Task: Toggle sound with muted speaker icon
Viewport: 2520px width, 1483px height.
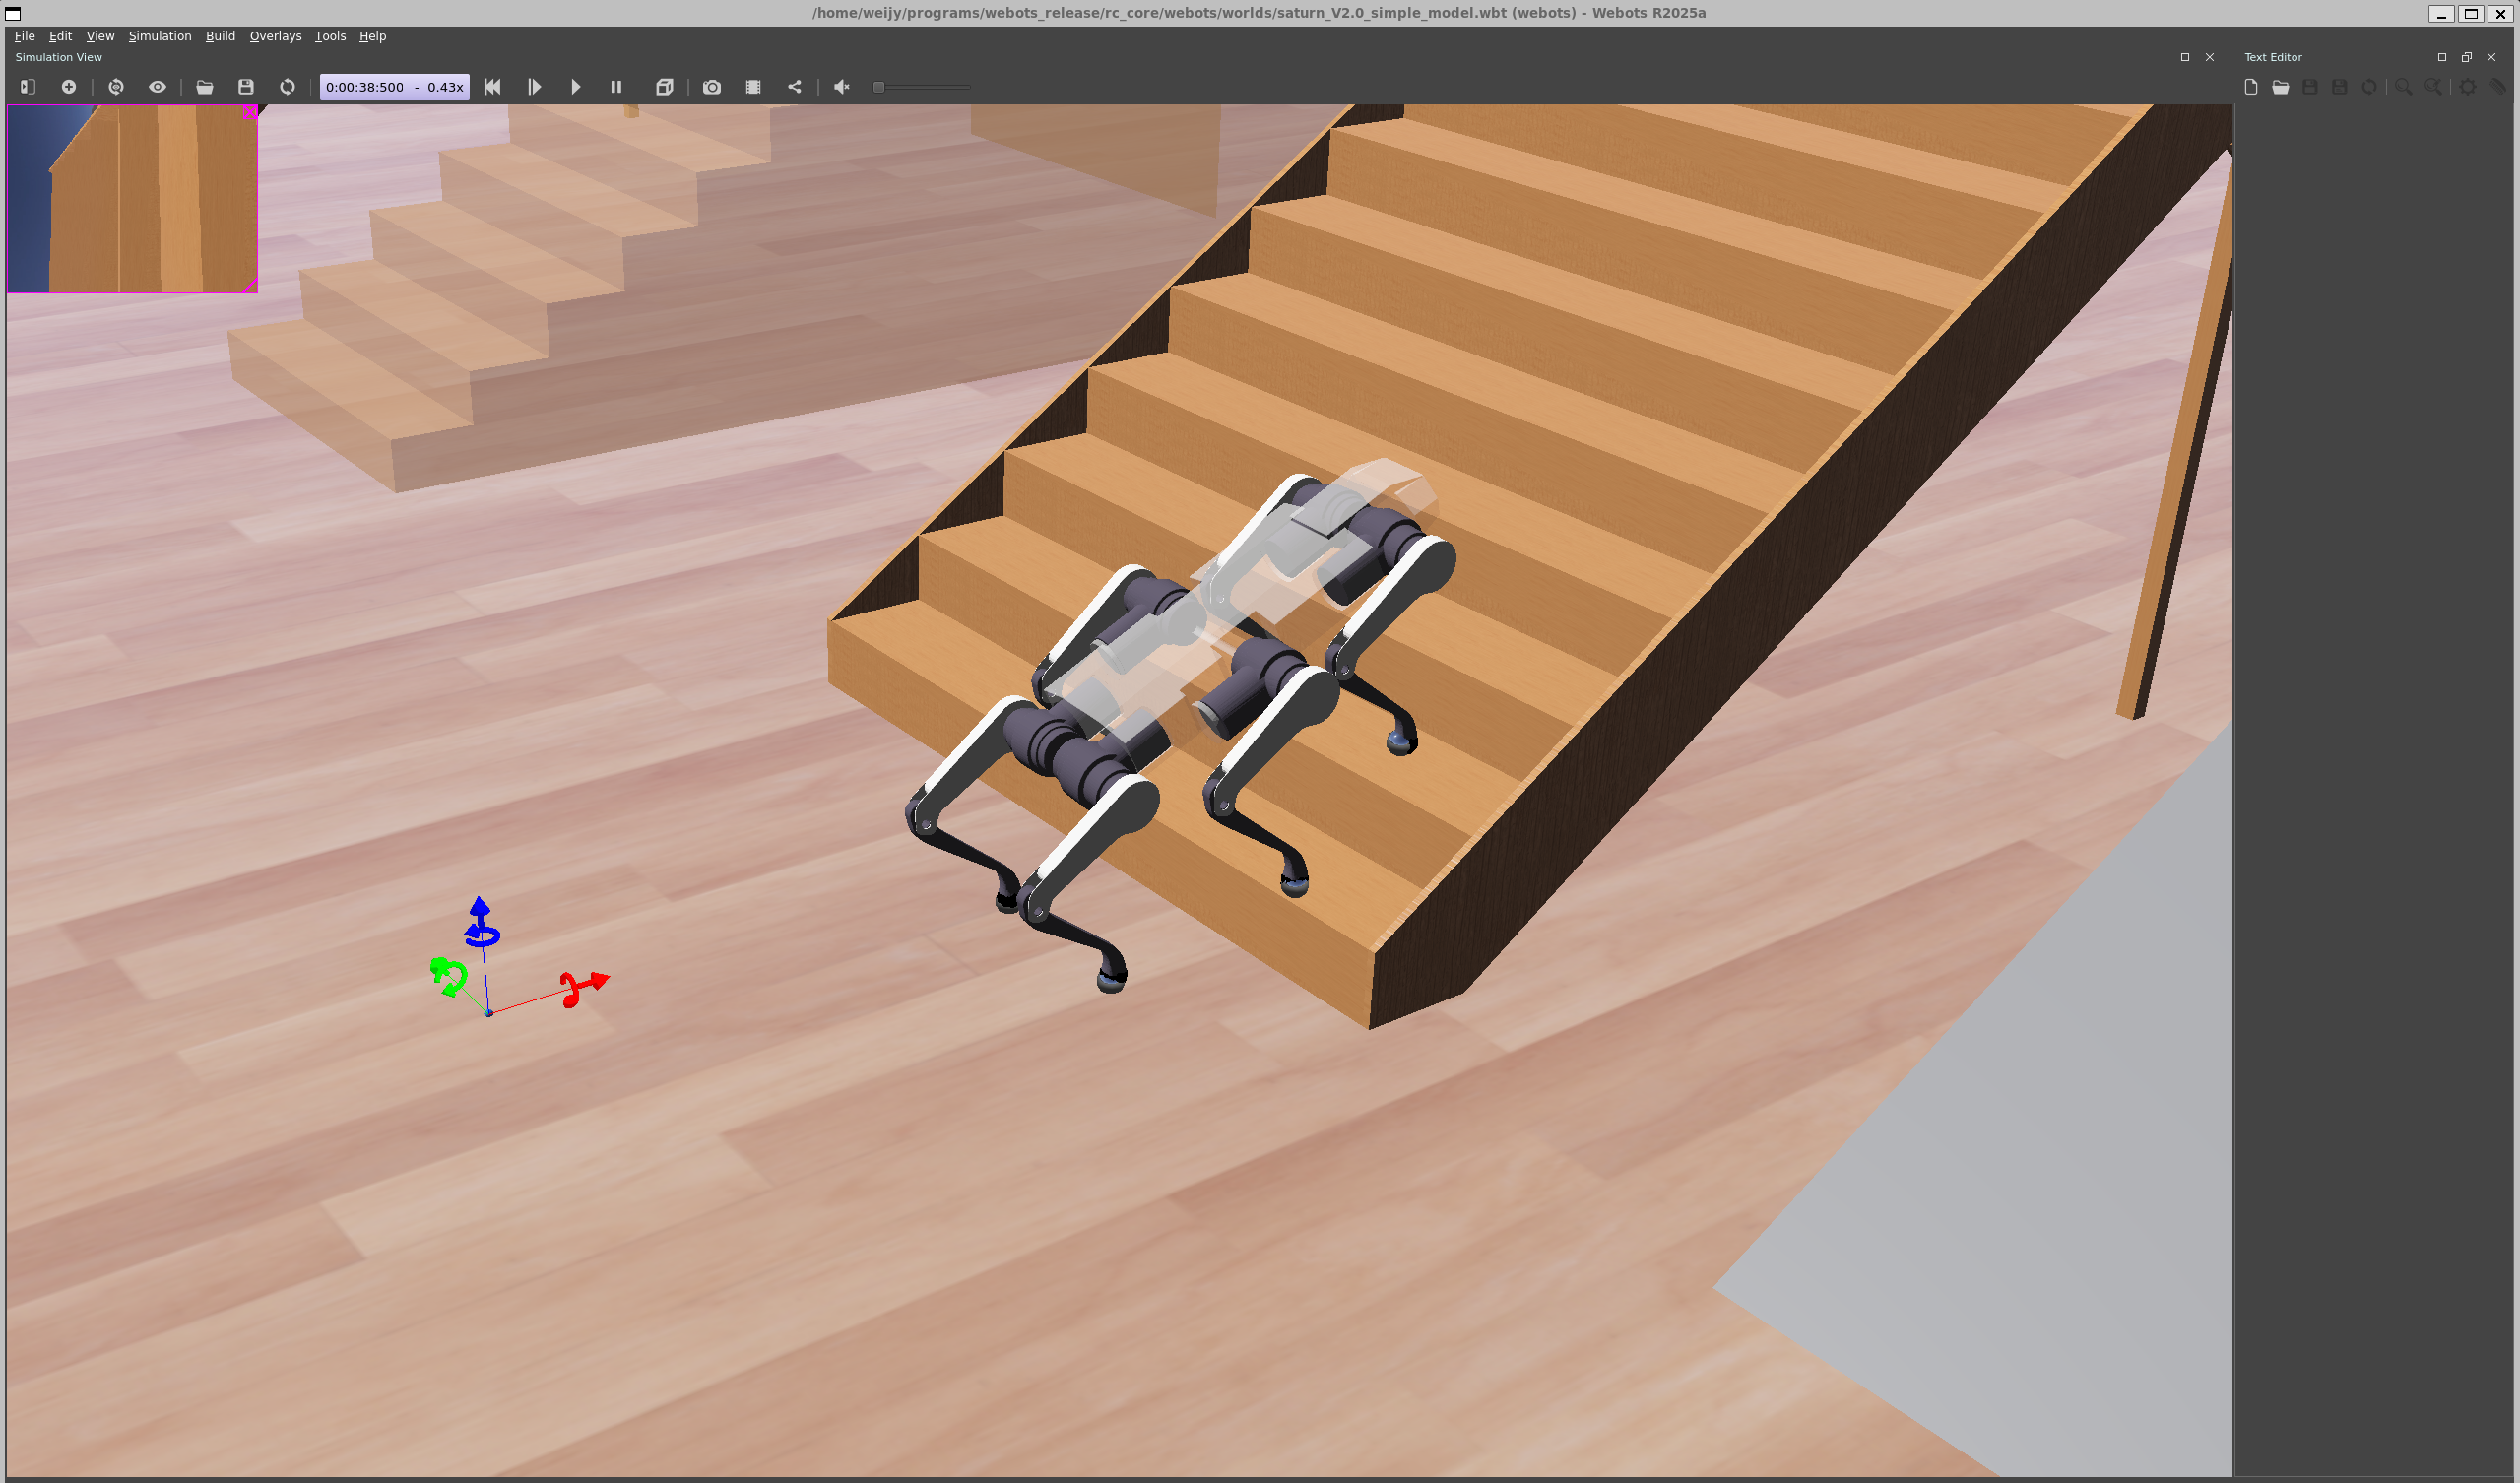Action: tap(841, 87)
